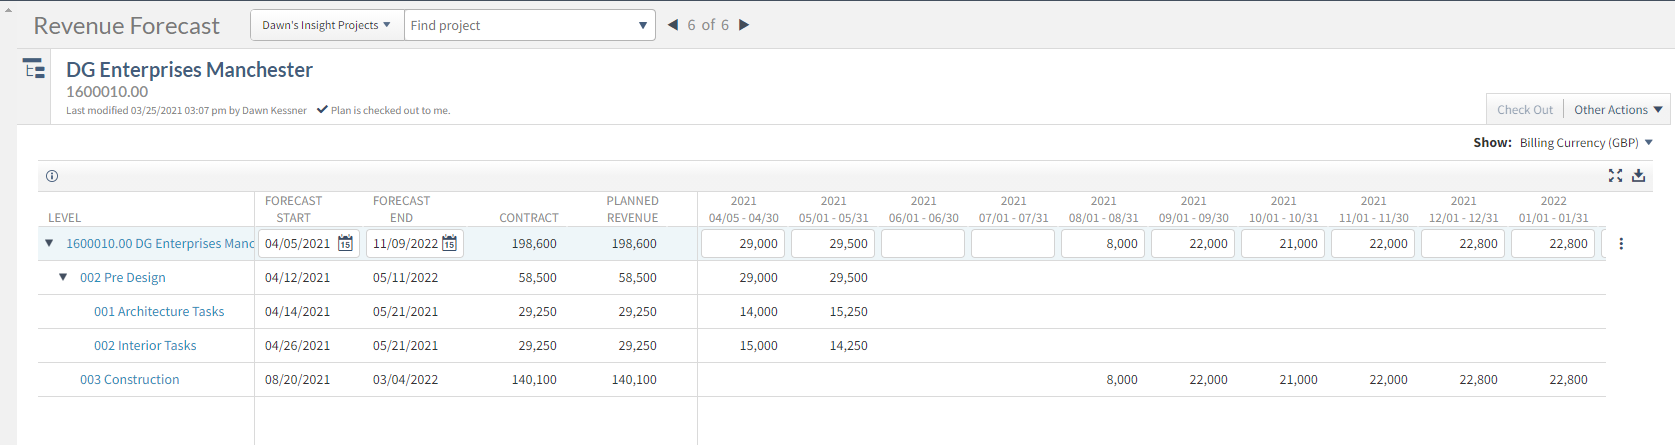Click FORECAST END column header
Viewport: 1675px width, 445px height.
click(401, 209)
